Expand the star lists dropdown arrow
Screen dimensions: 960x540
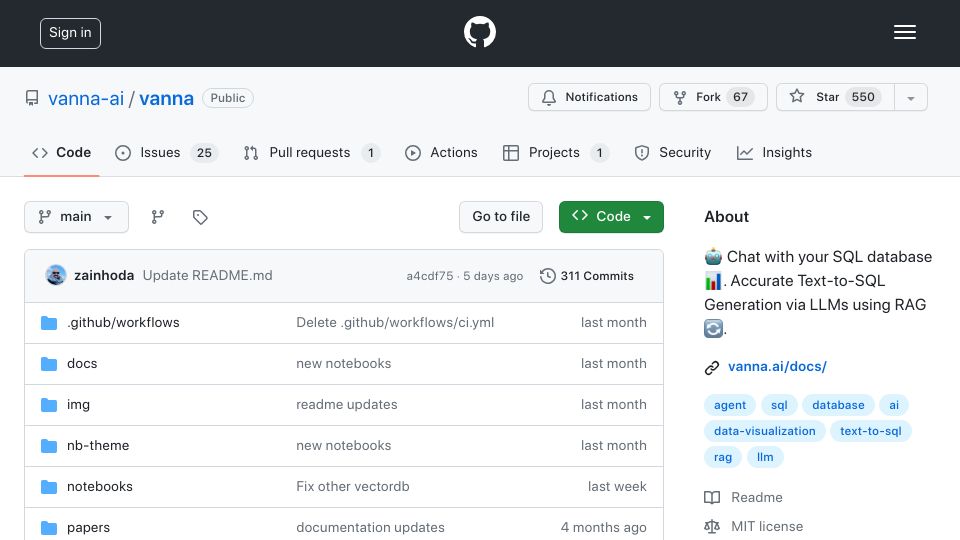pyautogui.click(x=911, y=98)
